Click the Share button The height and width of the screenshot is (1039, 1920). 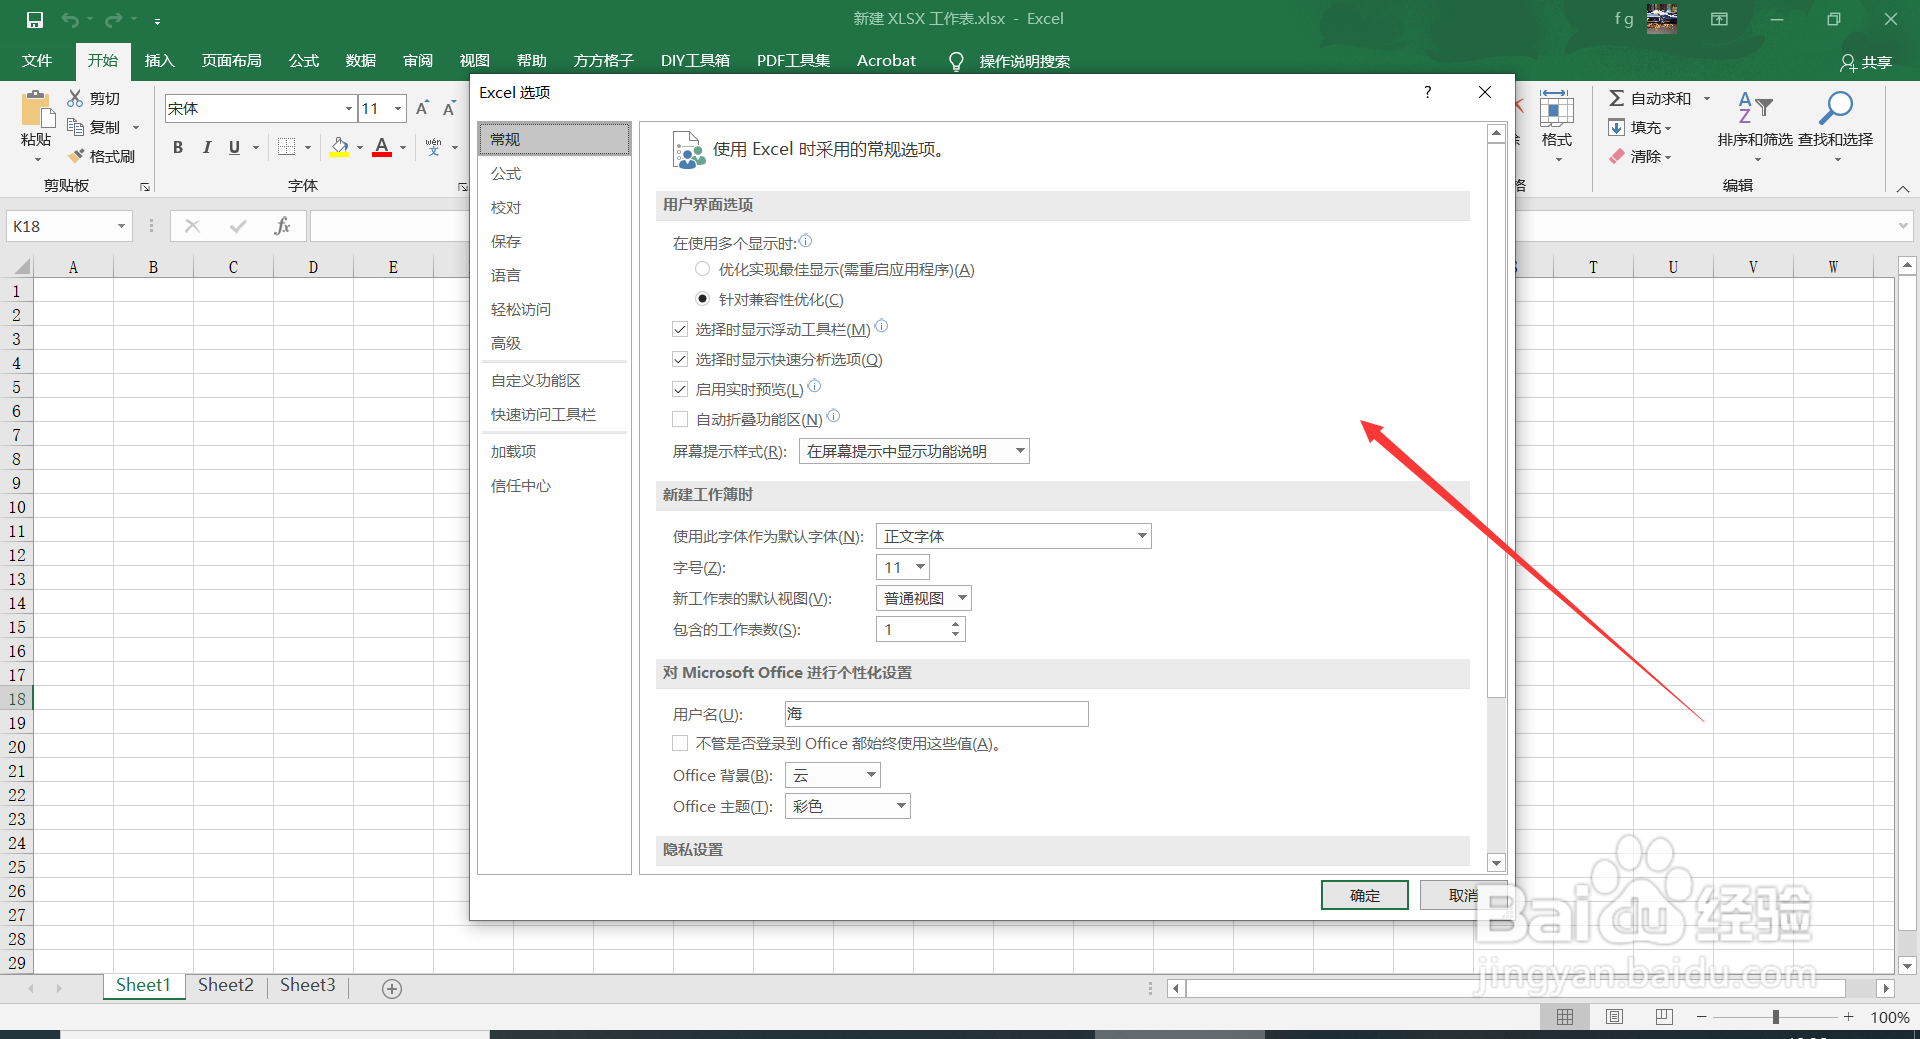(1866, 62)
